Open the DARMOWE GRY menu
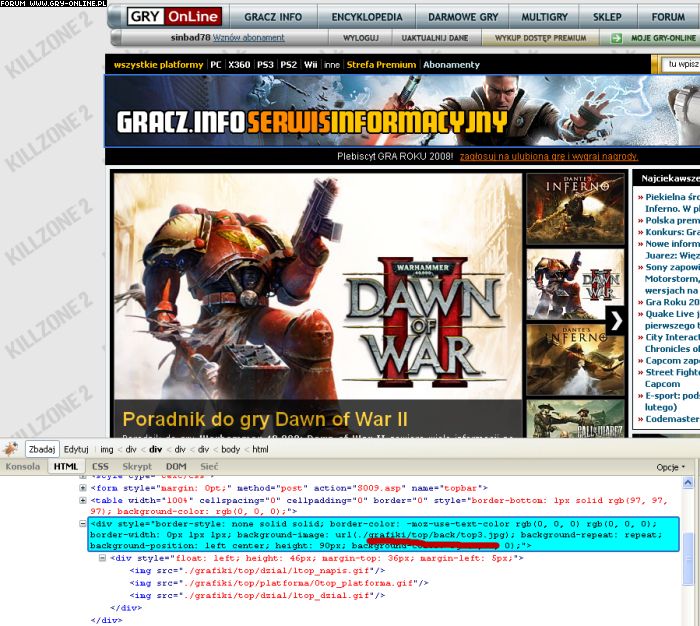Image resolution: width=700 pixels, height=626 pixels. point(463,17)
